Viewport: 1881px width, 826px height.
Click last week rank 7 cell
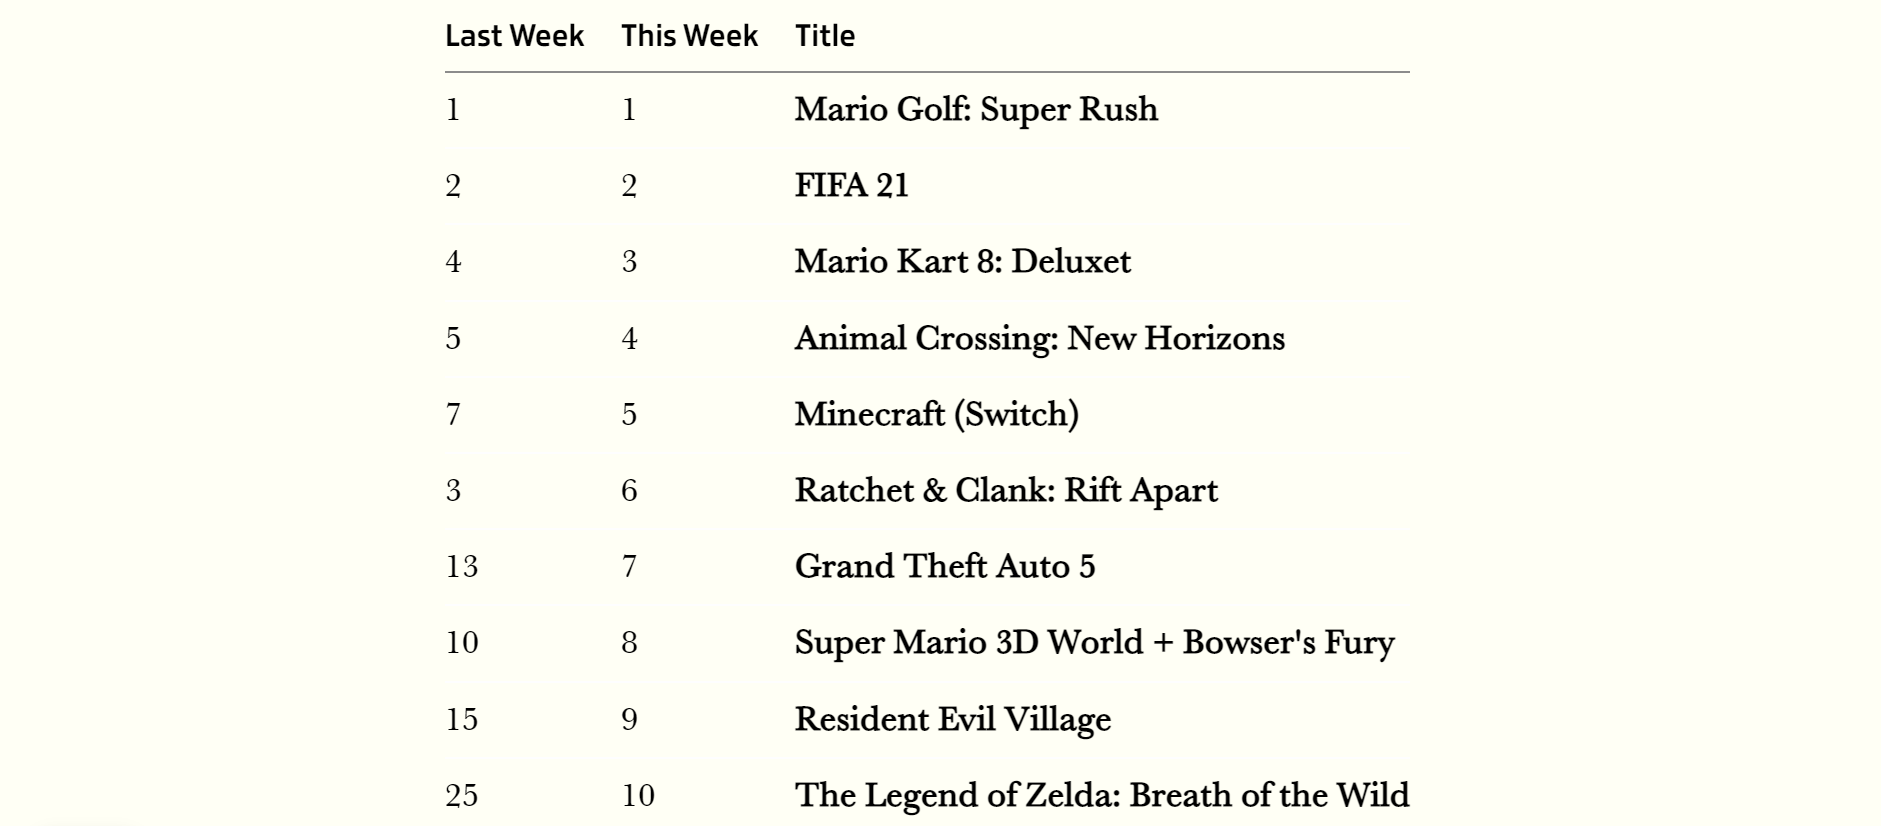(x=453, y=415)
